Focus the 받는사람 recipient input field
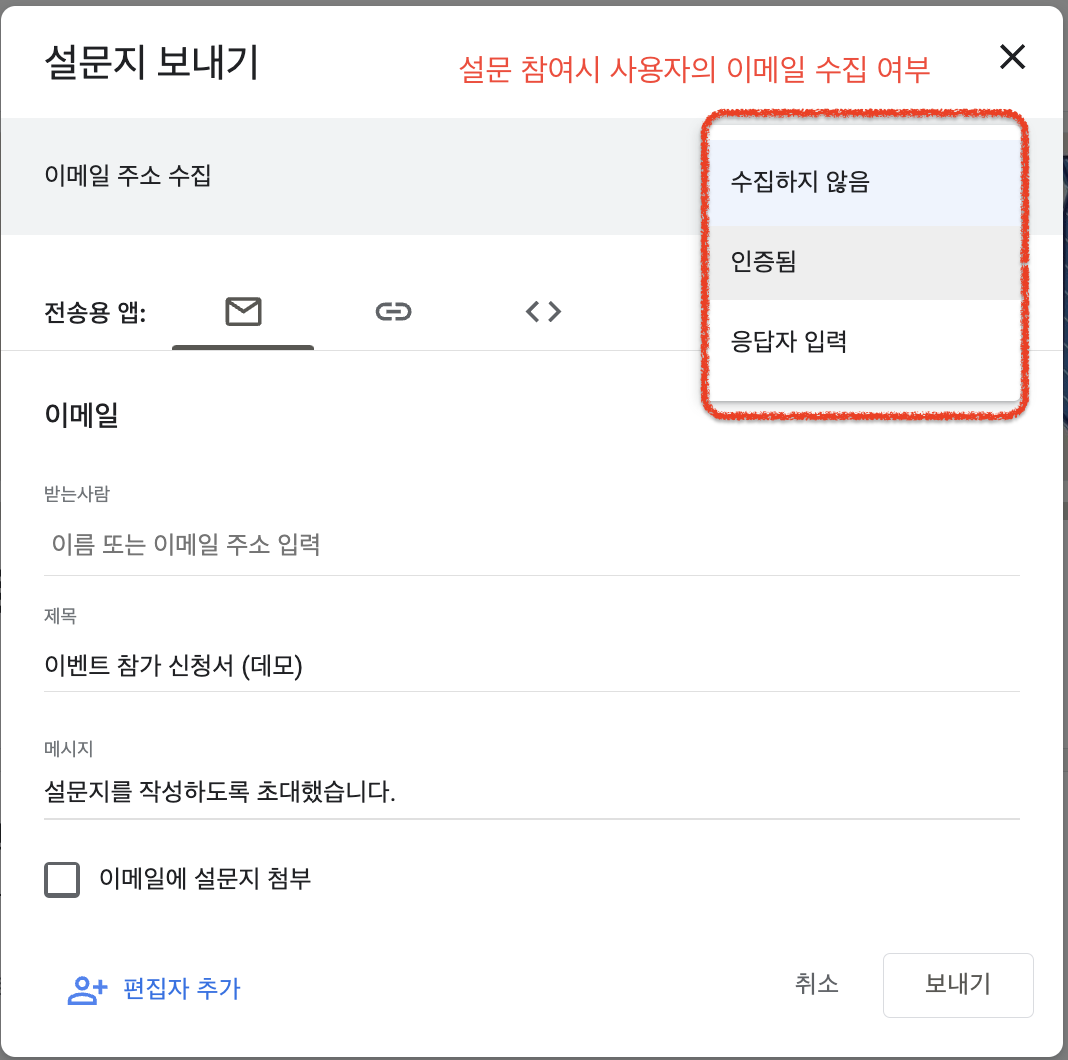The height and width of the screenshot is (1060, 1068). [530, 546]
